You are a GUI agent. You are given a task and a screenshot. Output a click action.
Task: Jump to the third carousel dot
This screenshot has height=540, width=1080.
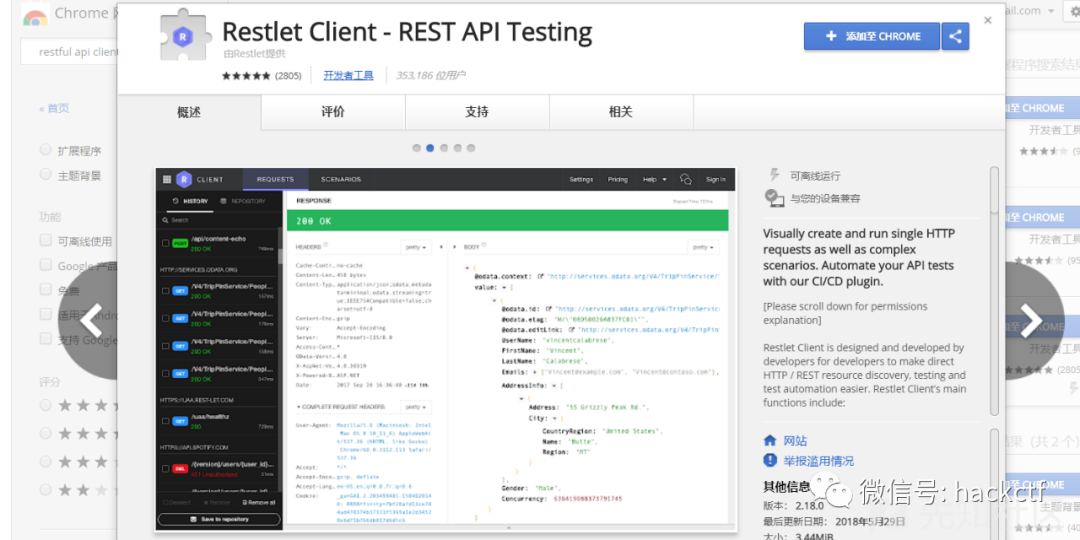444,148
